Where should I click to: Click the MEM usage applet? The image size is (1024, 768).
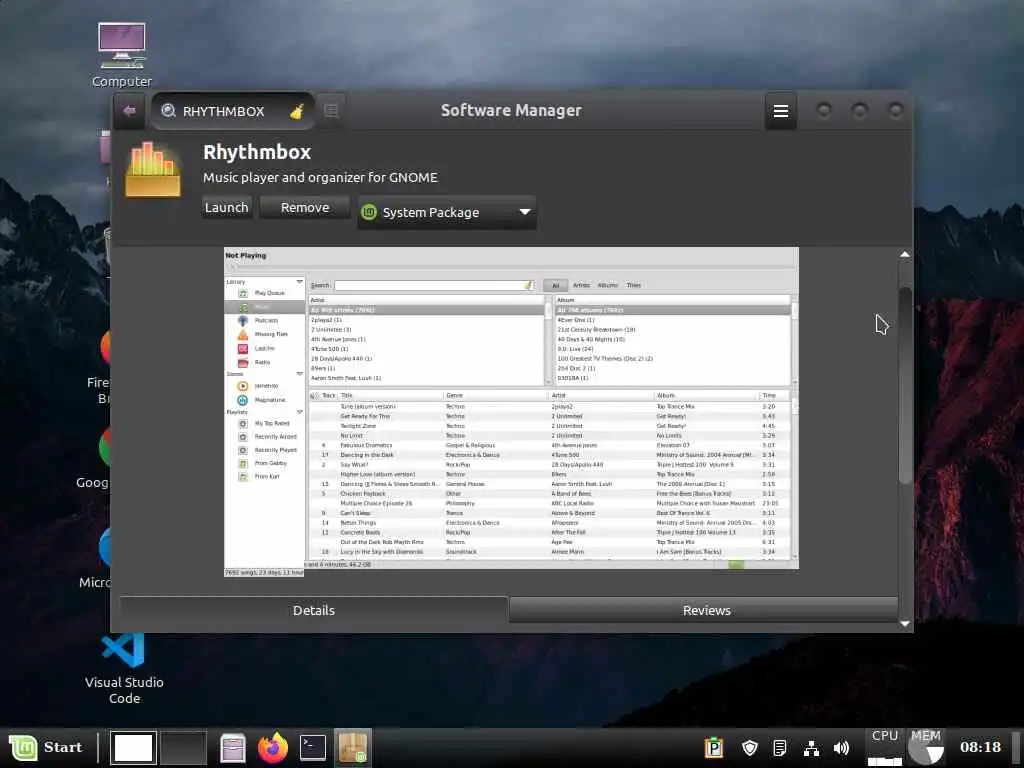tap(925, 748)
